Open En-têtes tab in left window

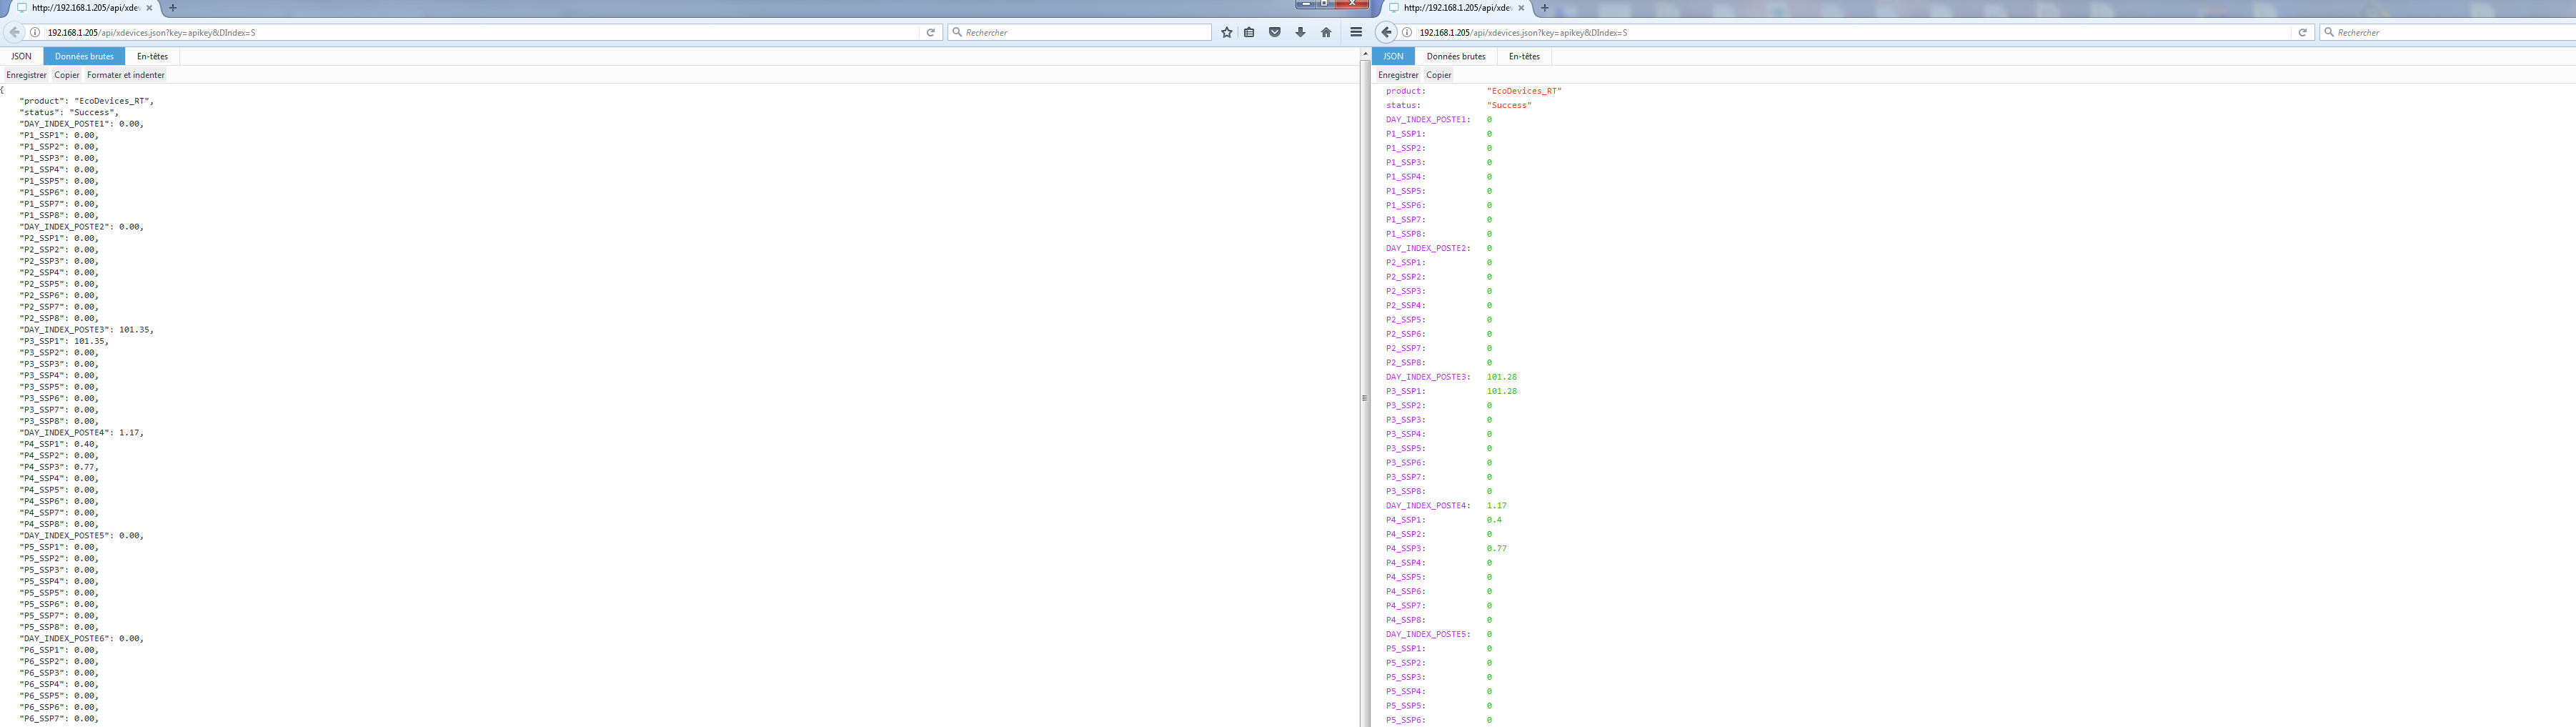[x=152, y=56]
